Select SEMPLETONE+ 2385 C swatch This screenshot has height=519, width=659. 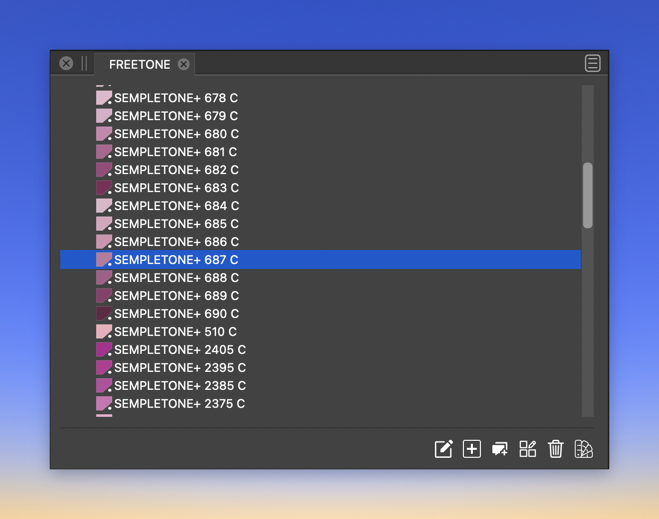320,386
